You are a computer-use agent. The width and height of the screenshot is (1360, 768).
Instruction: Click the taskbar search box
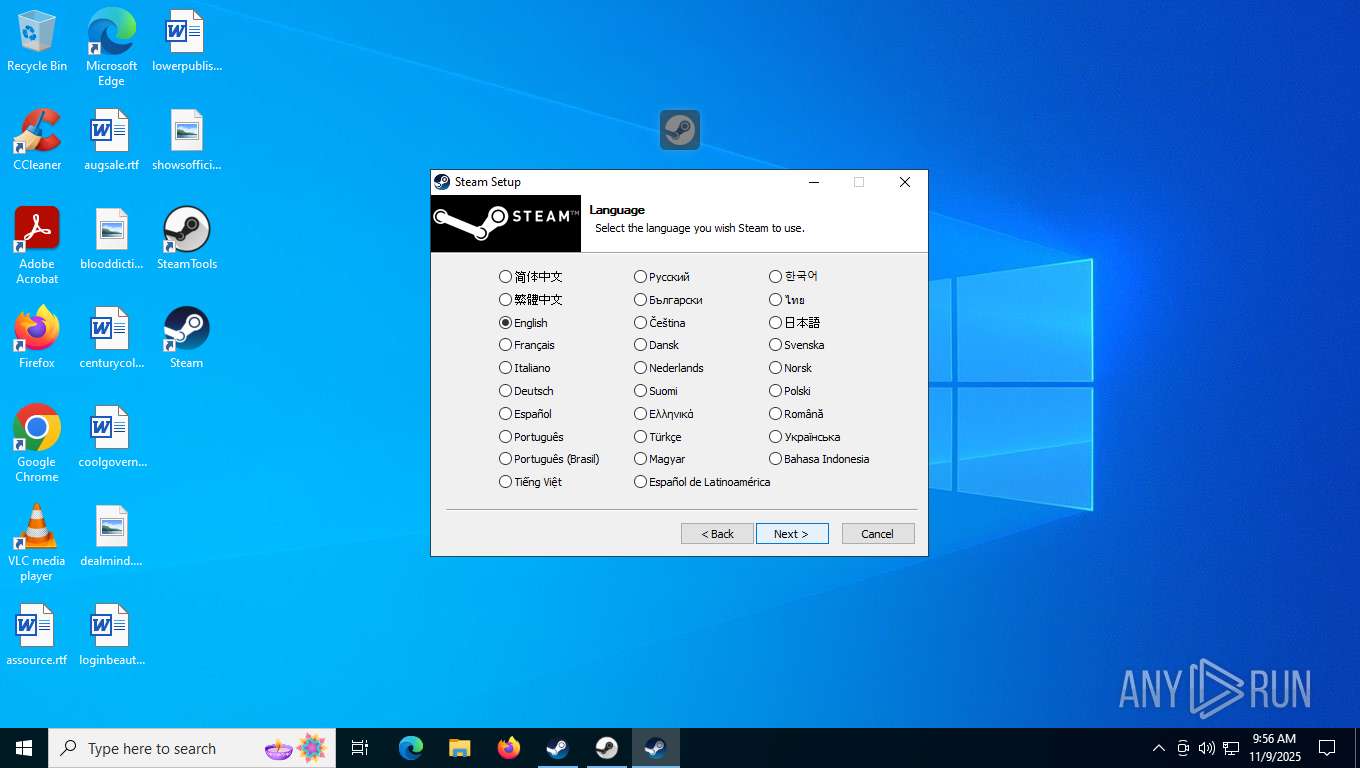[192, 748]
